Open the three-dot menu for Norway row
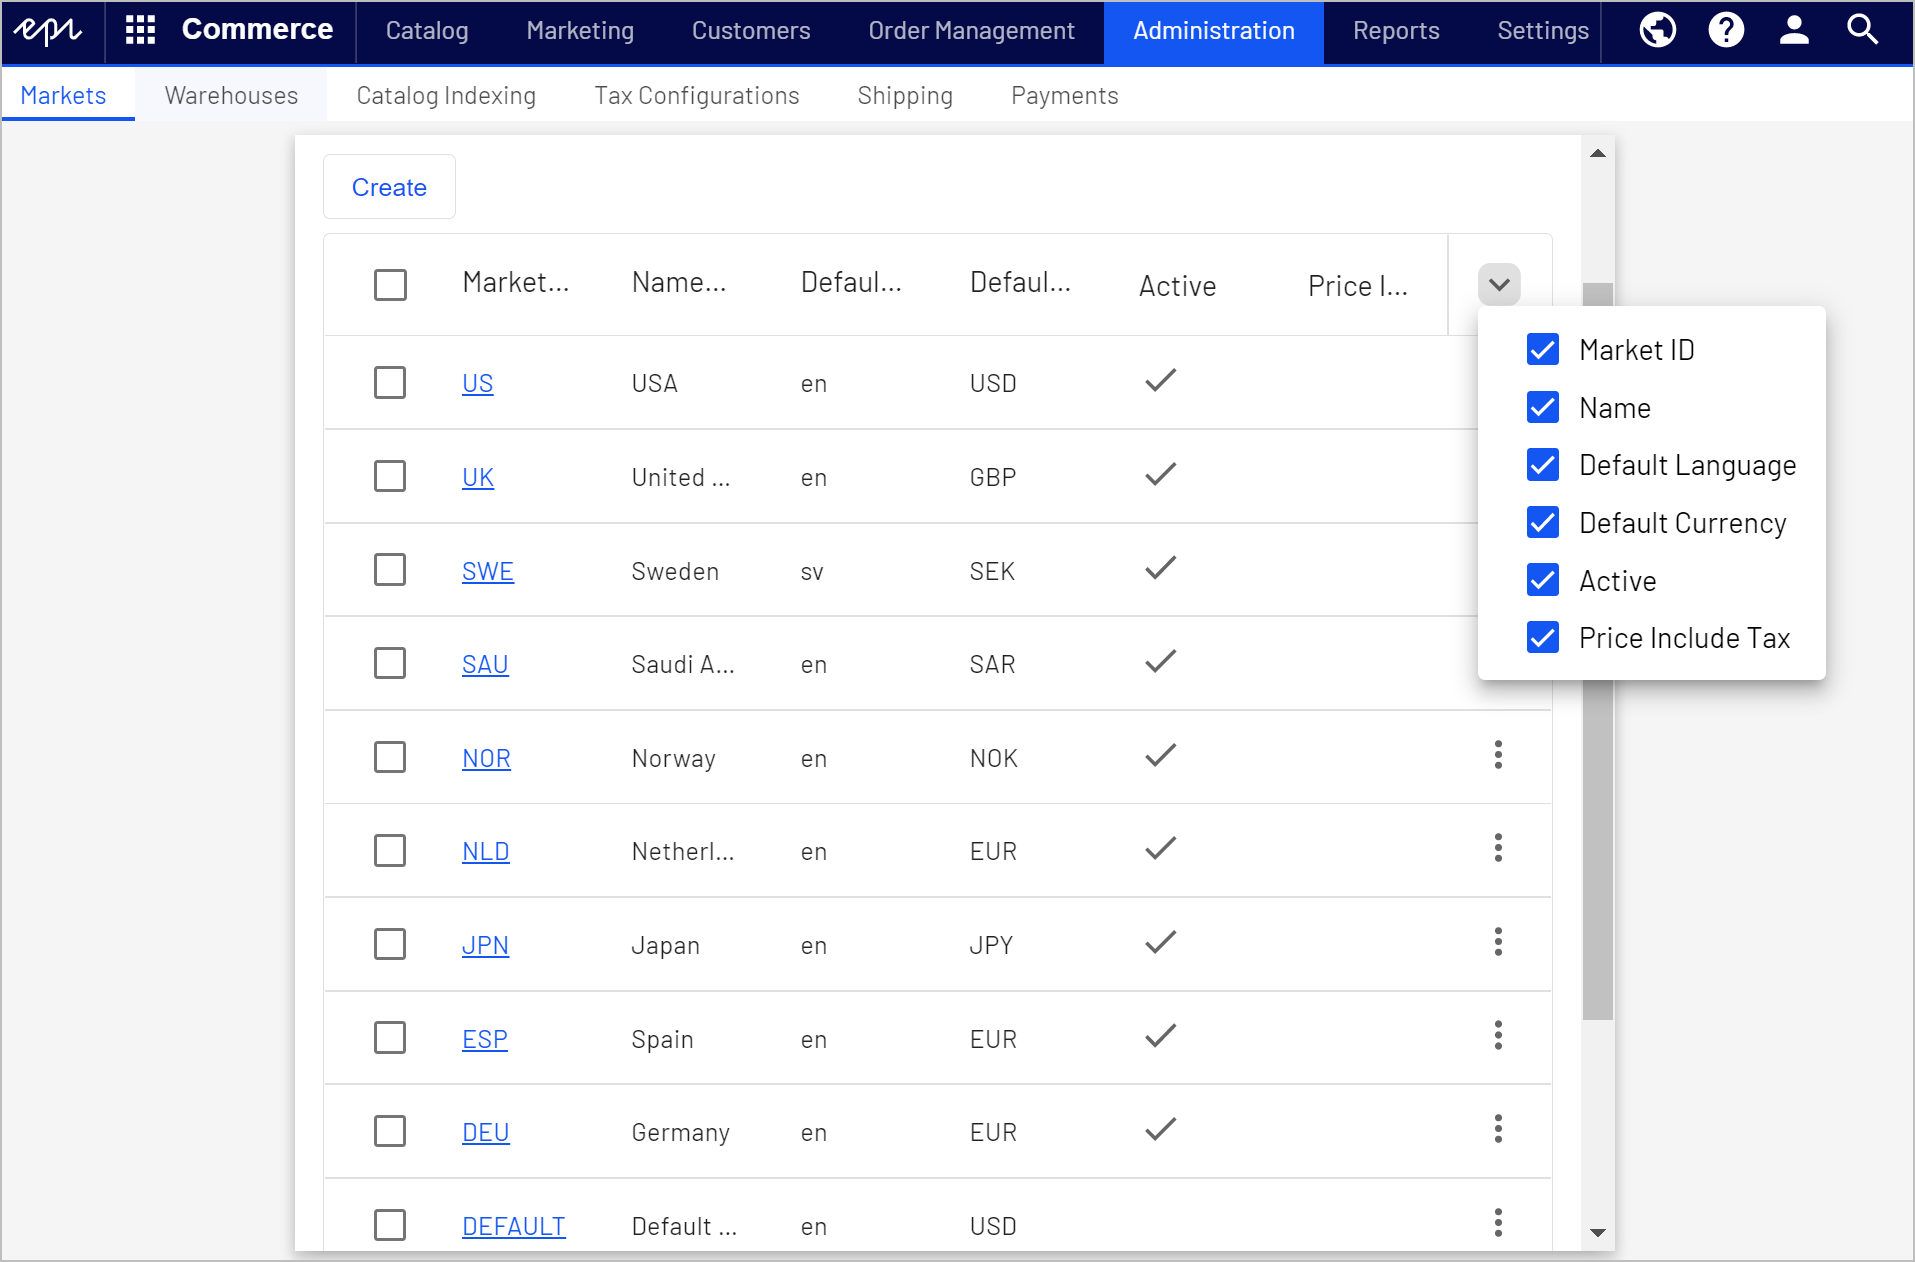This screenshot has height=1262, width=1915. [1498, 755]
